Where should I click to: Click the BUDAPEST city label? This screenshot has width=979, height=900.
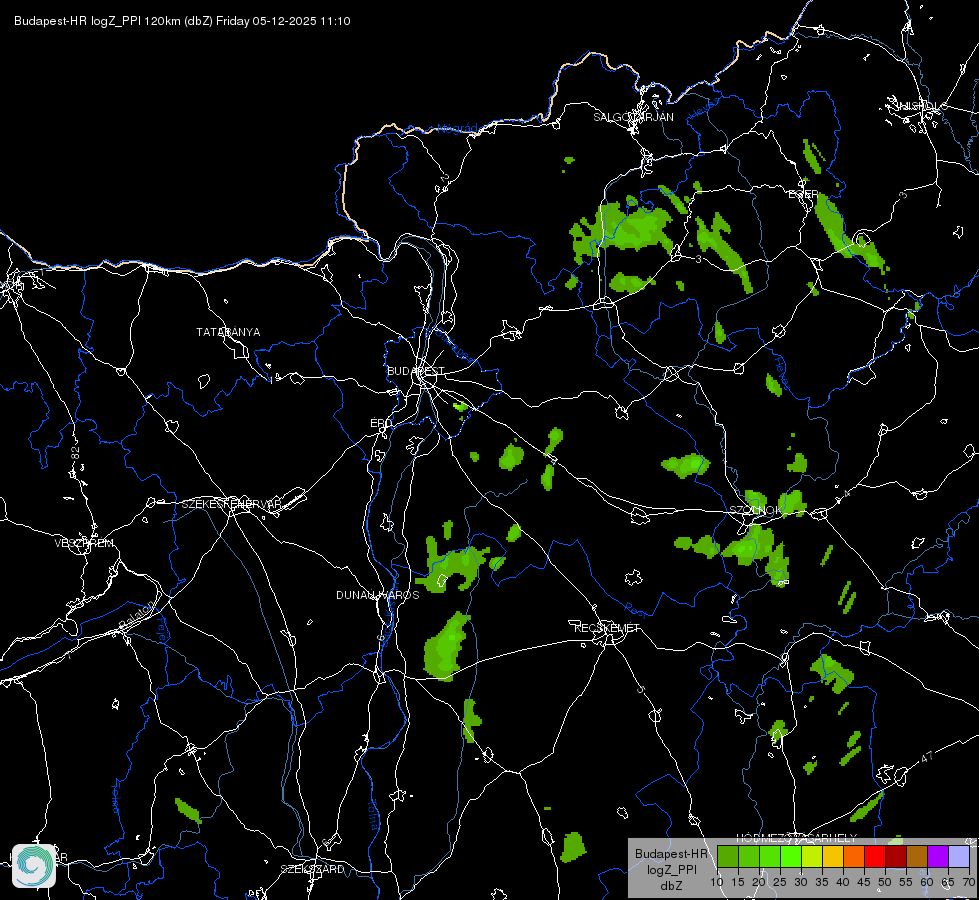click(416, 371)
